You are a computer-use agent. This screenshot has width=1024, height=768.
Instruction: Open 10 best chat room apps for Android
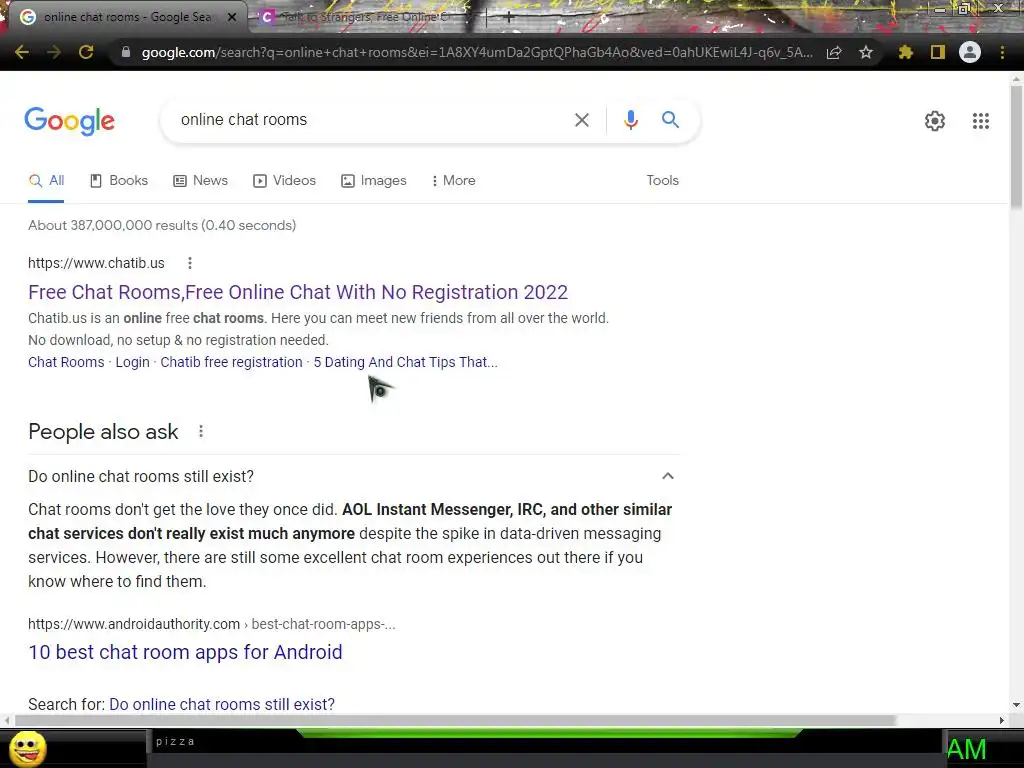click(185, 652)
